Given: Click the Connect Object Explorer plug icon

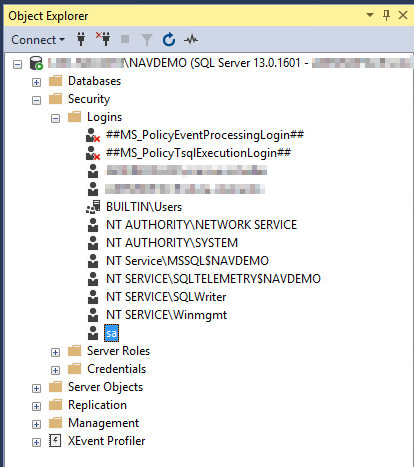Looking at the screenshot, I should 81,39.
